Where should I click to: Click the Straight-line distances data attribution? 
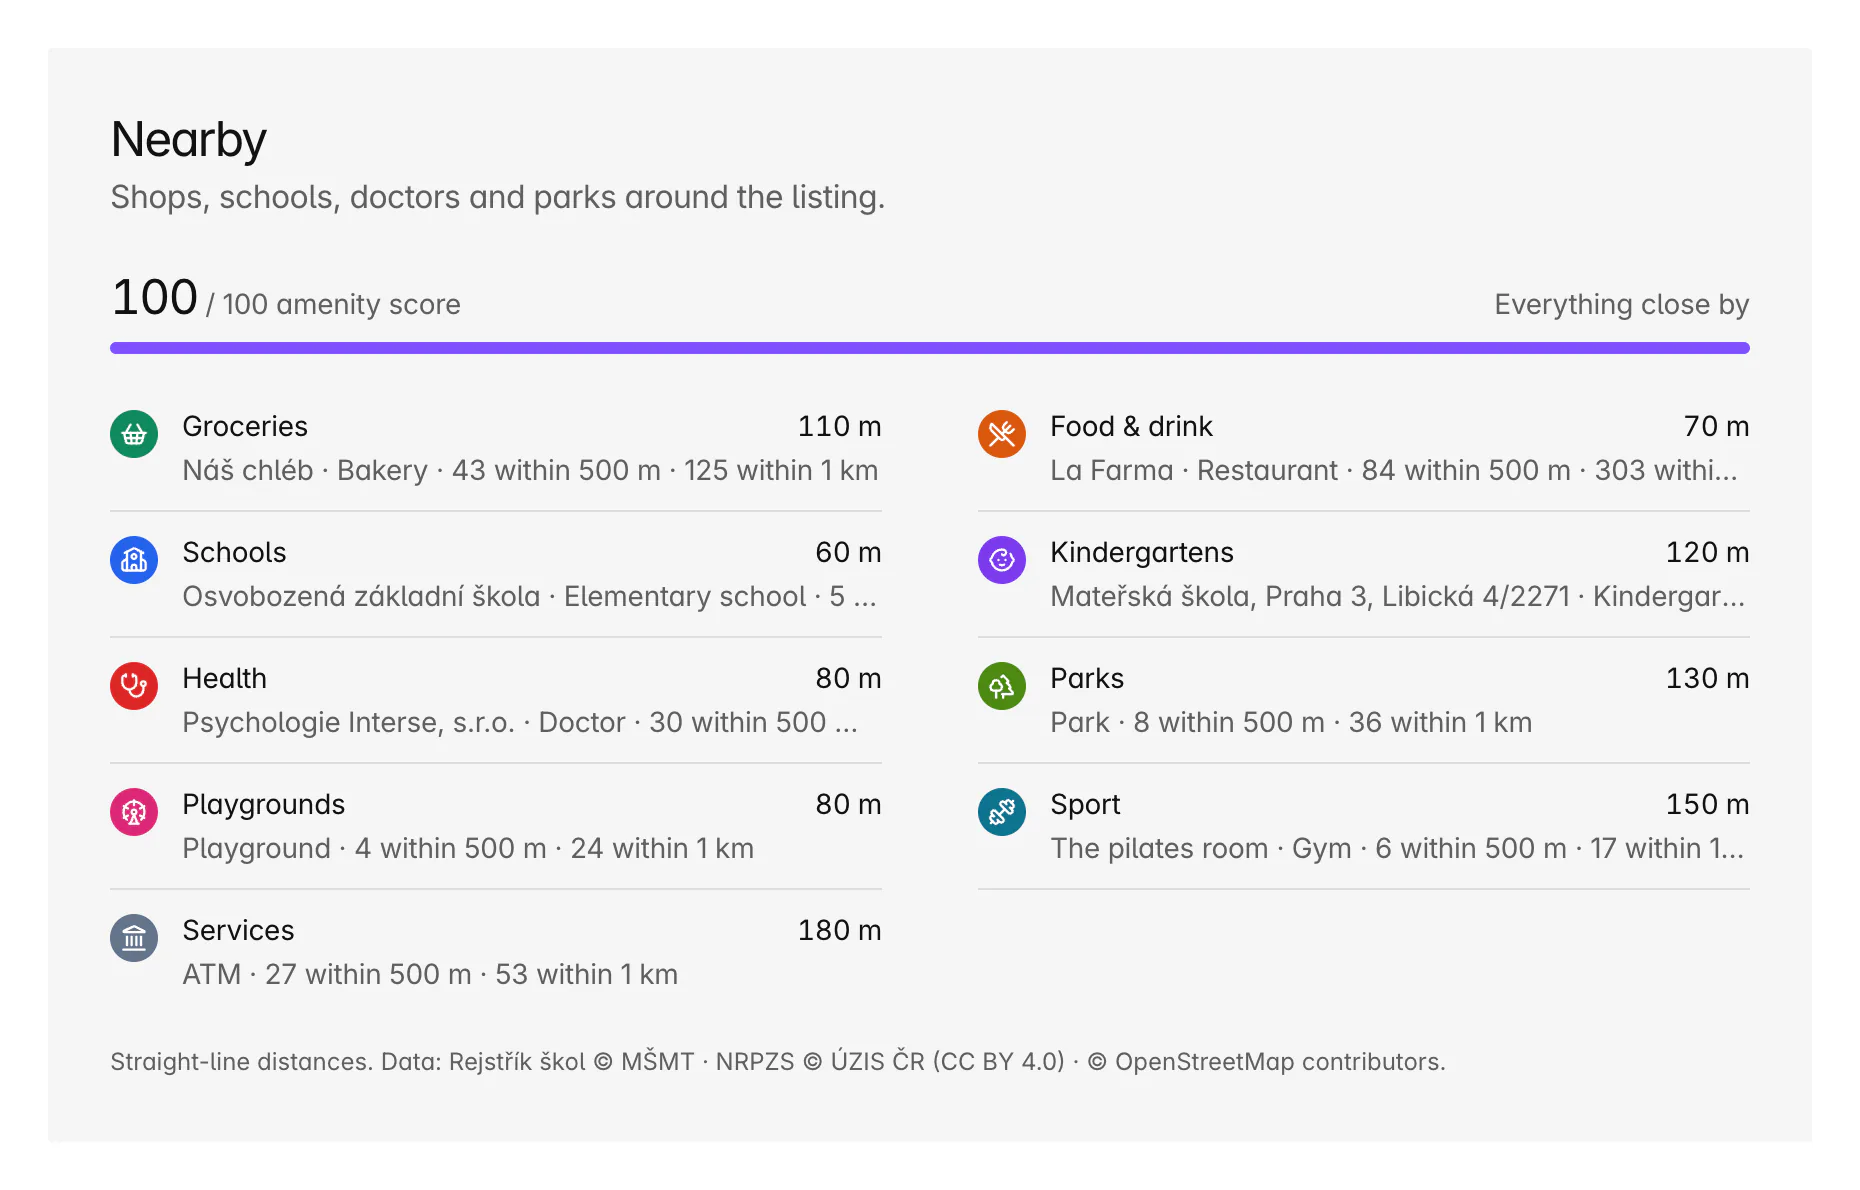coord(778,1062)
